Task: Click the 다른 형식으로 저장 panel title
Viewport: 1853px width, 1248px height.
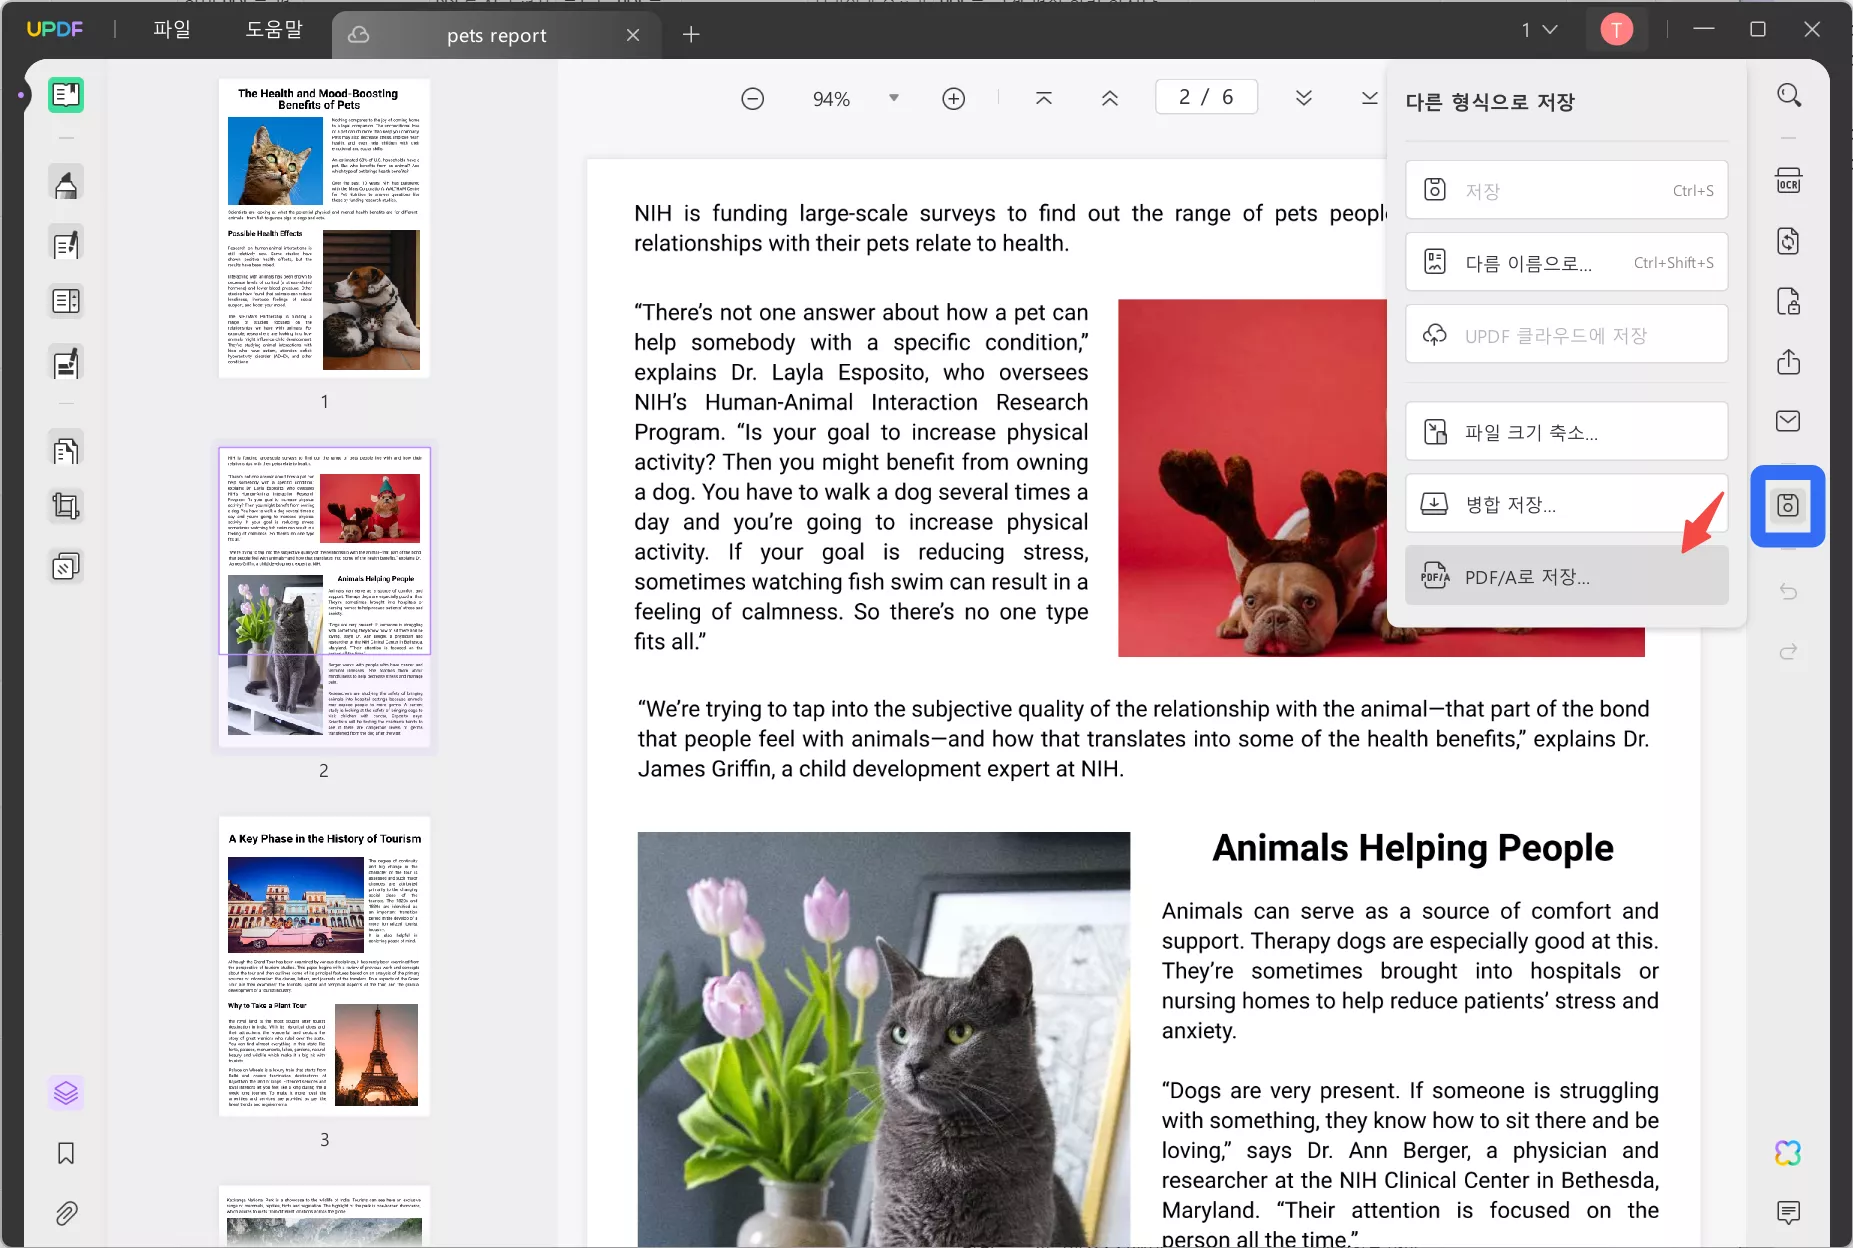Action: 1489,102
